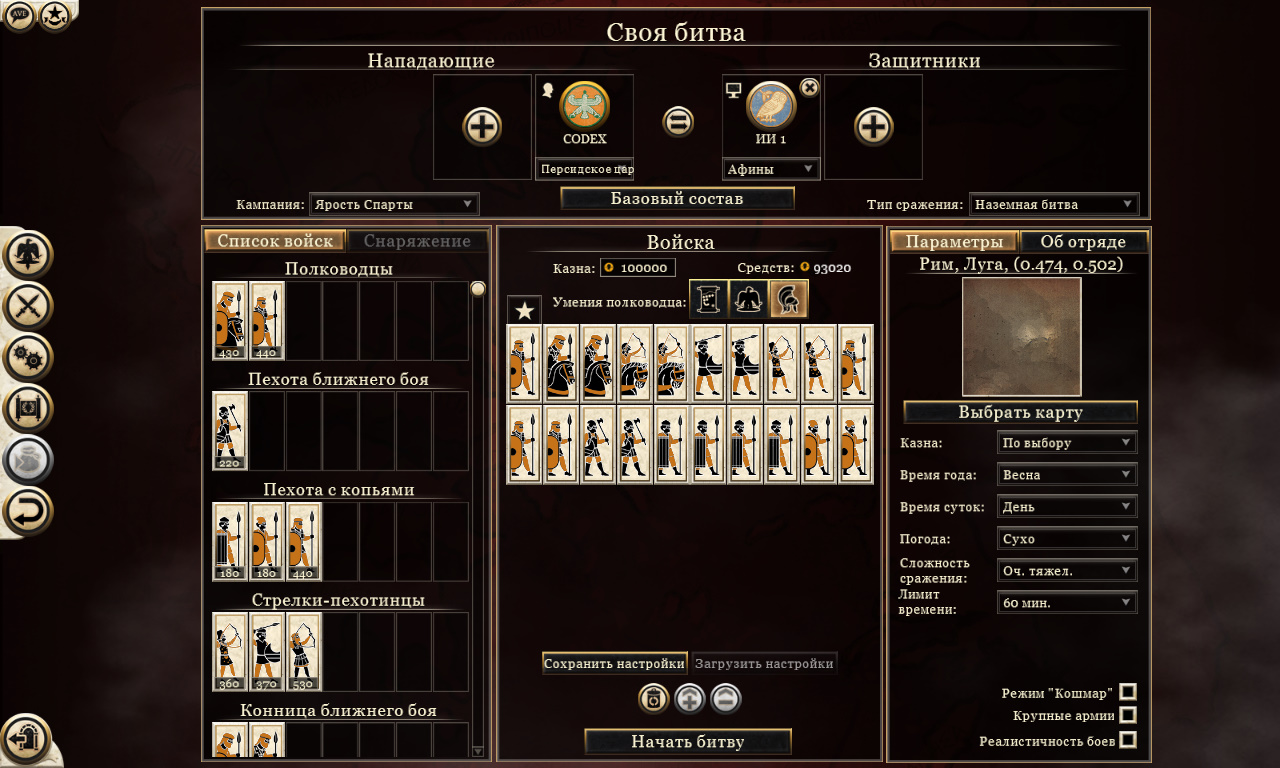Image resolution: width=1280 pixels, height=768 pixels.
Task: Click the troop list scrollbar thumb
Action: pyautogui.click(x=478, y=289)
